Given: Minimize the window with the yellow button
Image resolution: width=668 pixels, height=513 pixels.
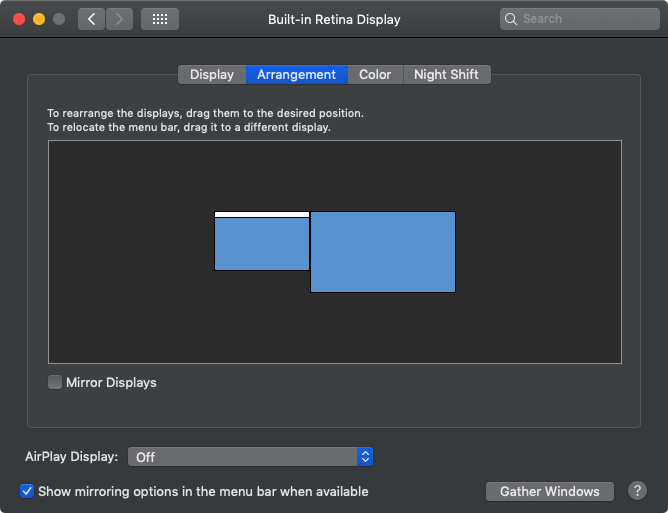Looking at the screenshot, I should [x=39, y=19].
